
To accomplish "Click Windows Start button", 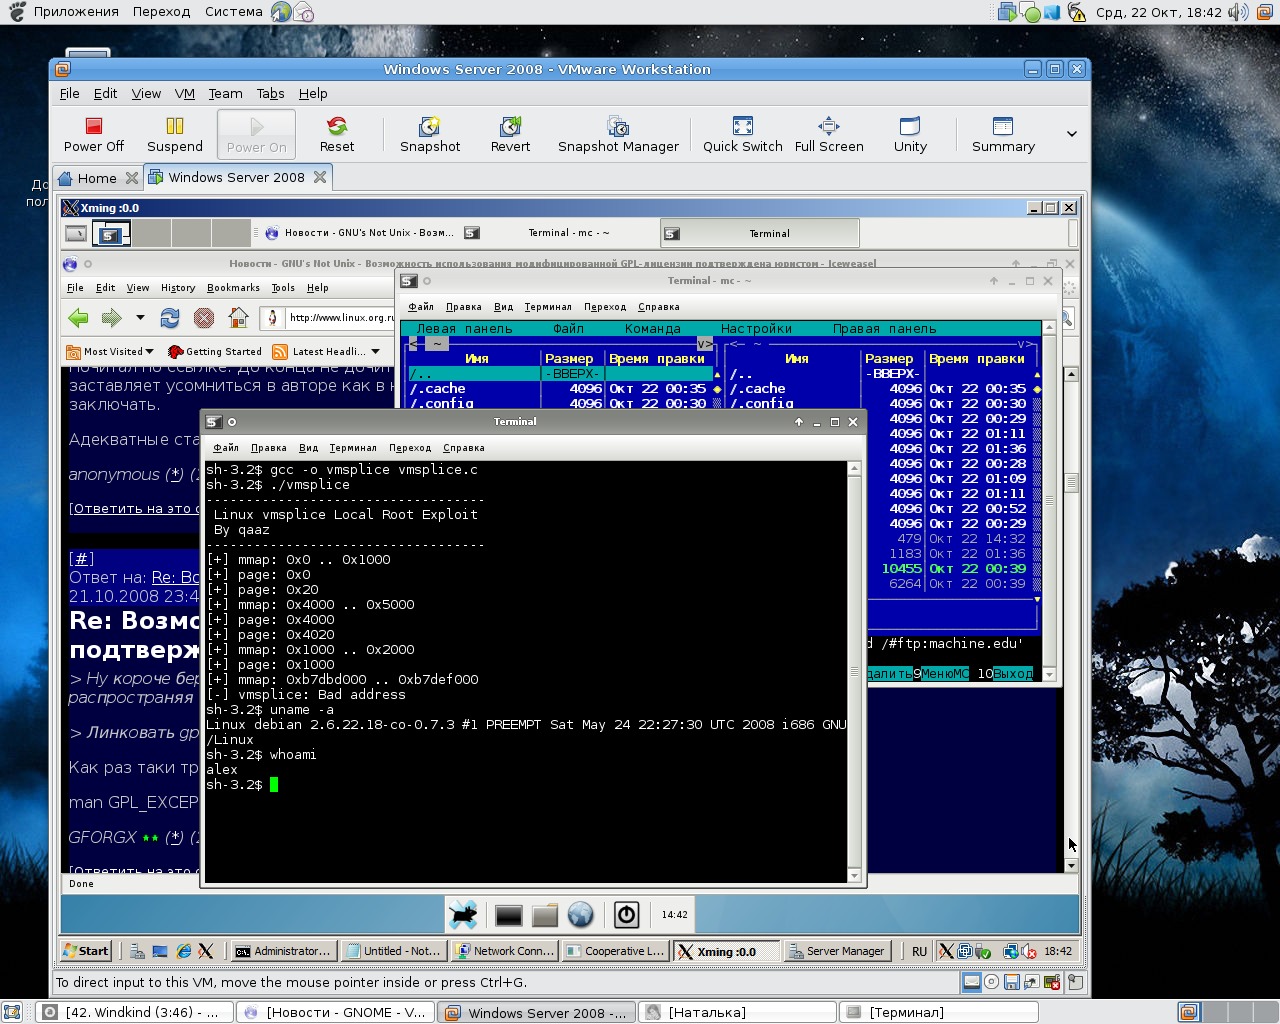I will click(85, 951).
